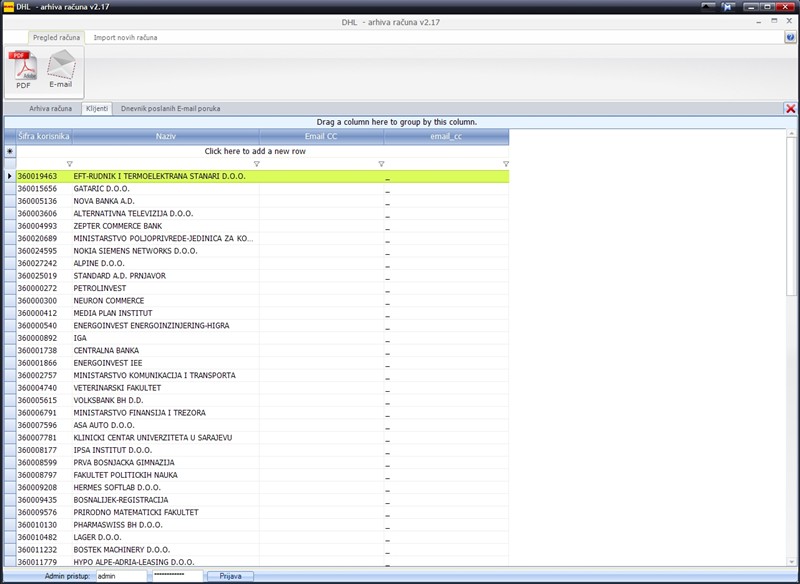
Task: Sort by the Šifra korisnika column header
Action: coord(44,136)
